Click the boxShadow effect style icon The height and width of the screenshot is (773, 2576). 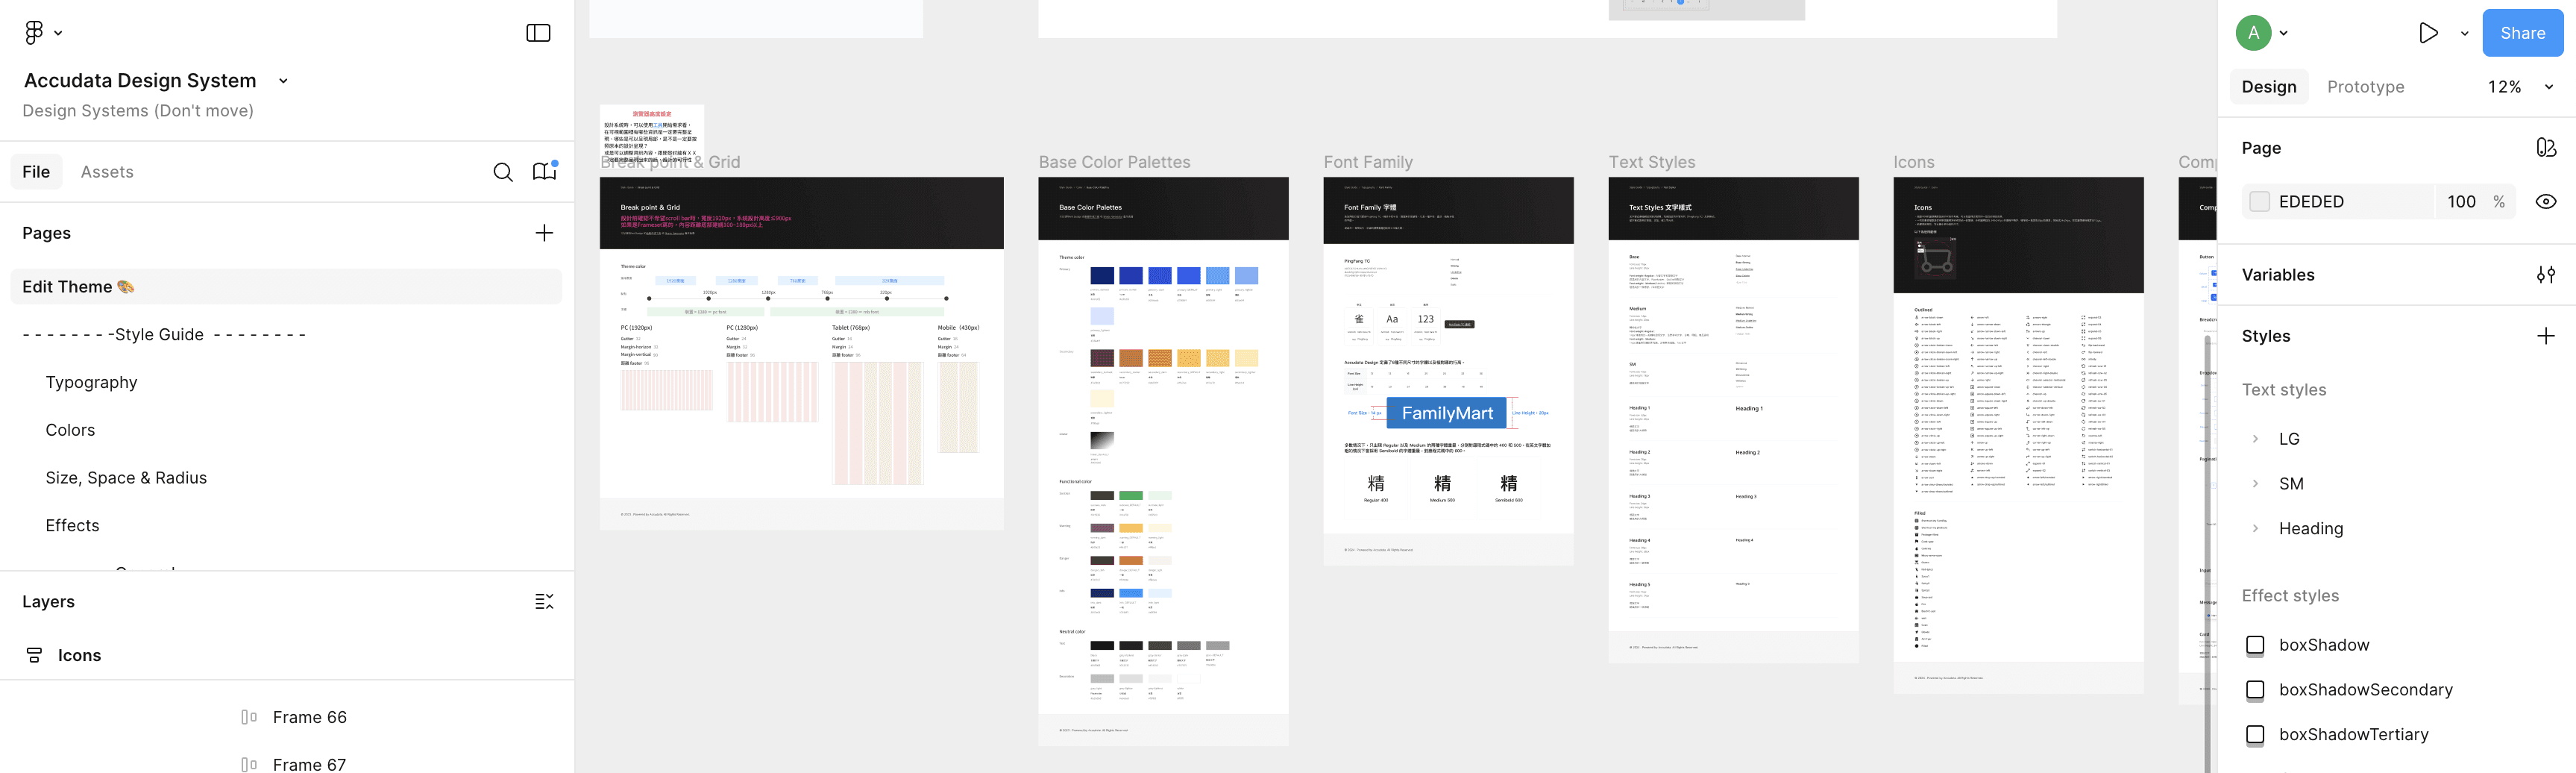(x=2255, y=645)
